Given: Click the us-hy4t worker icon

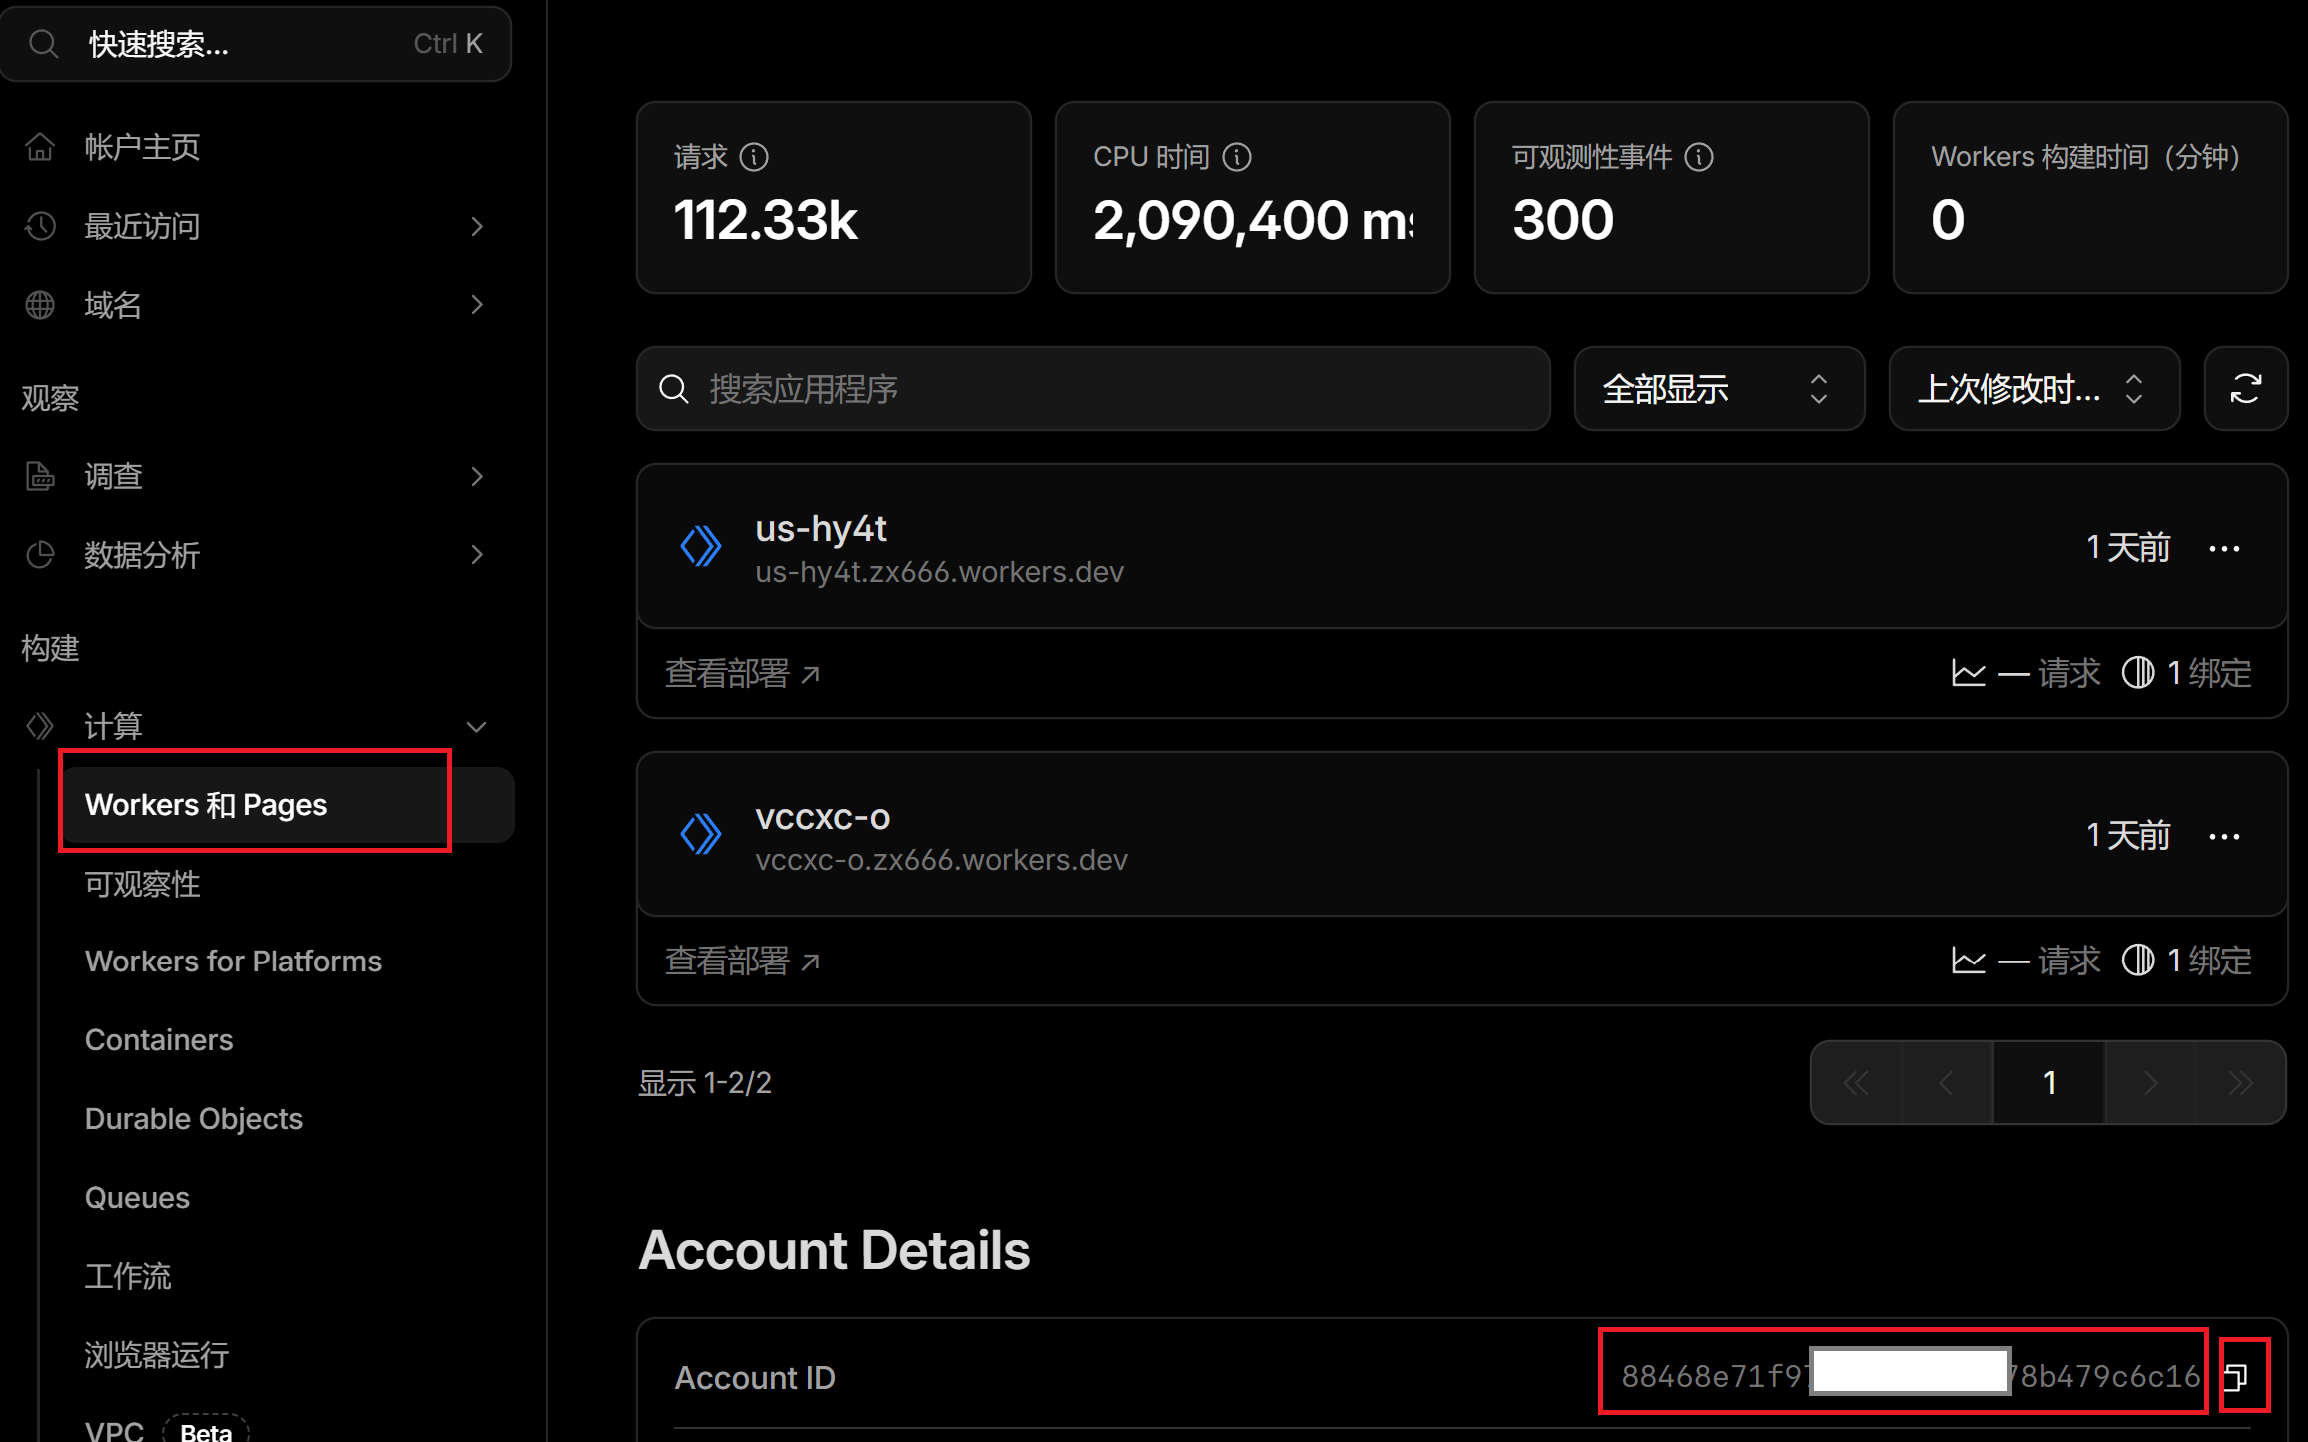Looking at the screenshot, I should tap(701, 547).
